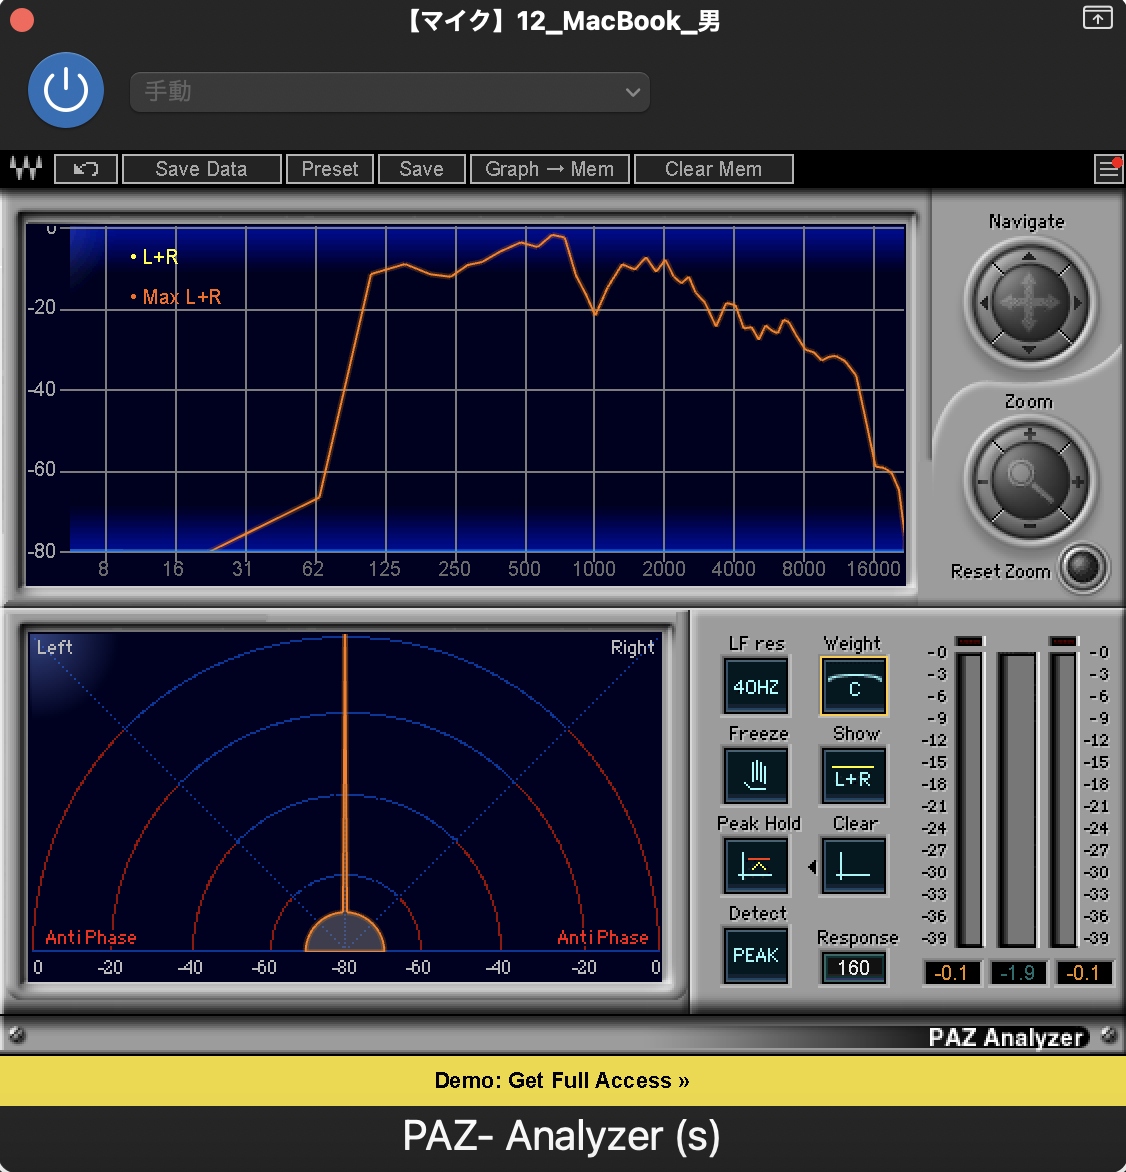Navigate down with the bottom arrow
Viewport: 1126px width, 1172px height.
1029,349
